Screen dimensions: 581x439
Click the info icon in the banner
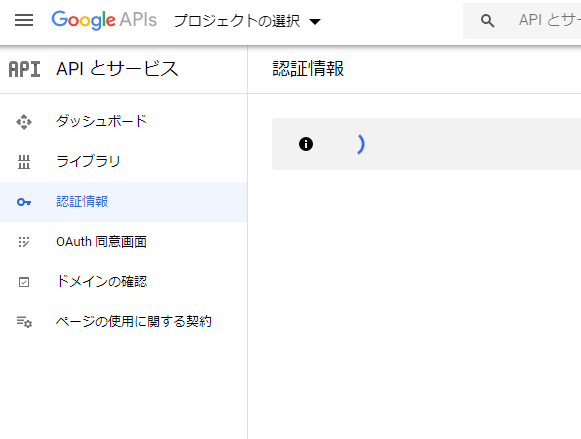click(x=306, y=144)
